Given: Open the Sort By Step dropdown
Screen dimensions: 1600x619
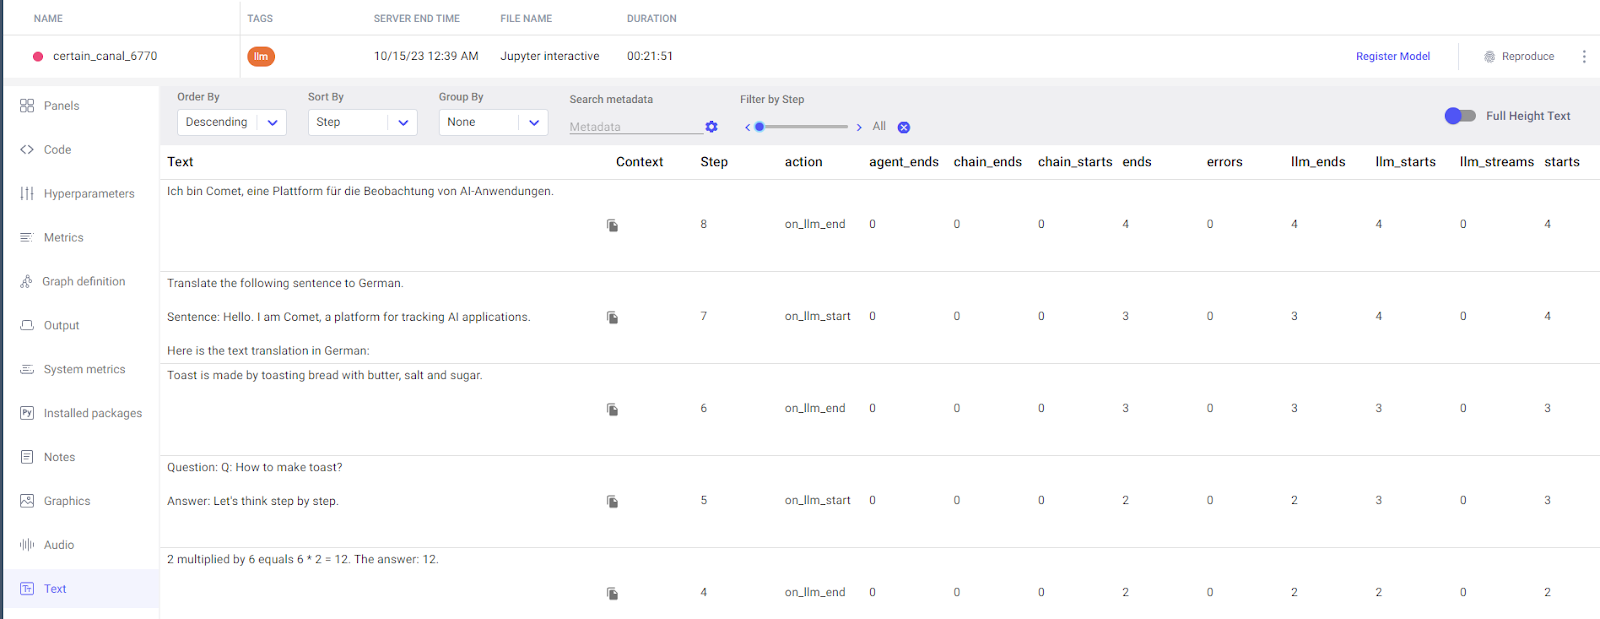Looking at the screenshot, I should (363, 122).
